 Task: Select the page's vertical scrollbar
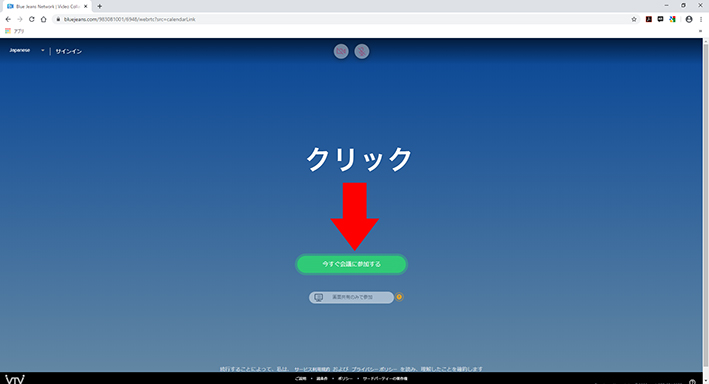coord(705,204)
